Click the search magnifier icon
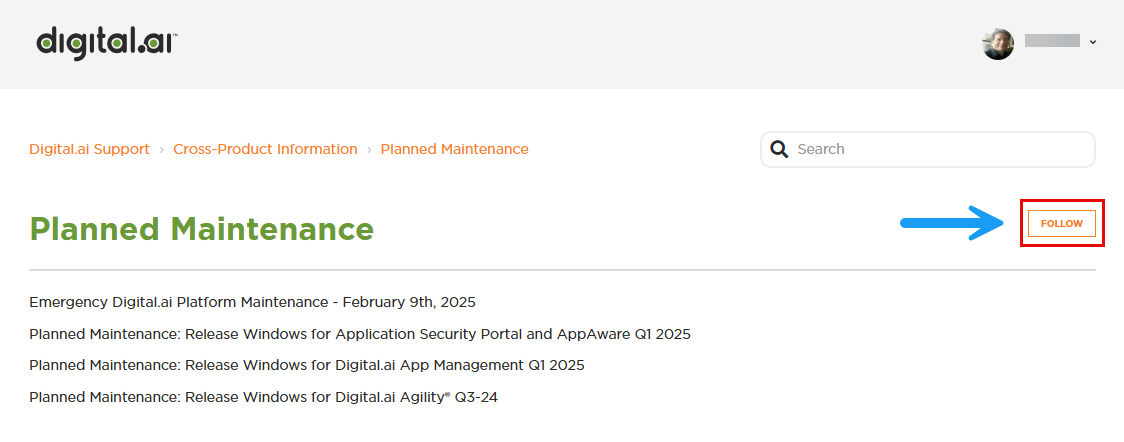The width and height of the screenshot is (1124, 442). (779, 149)
